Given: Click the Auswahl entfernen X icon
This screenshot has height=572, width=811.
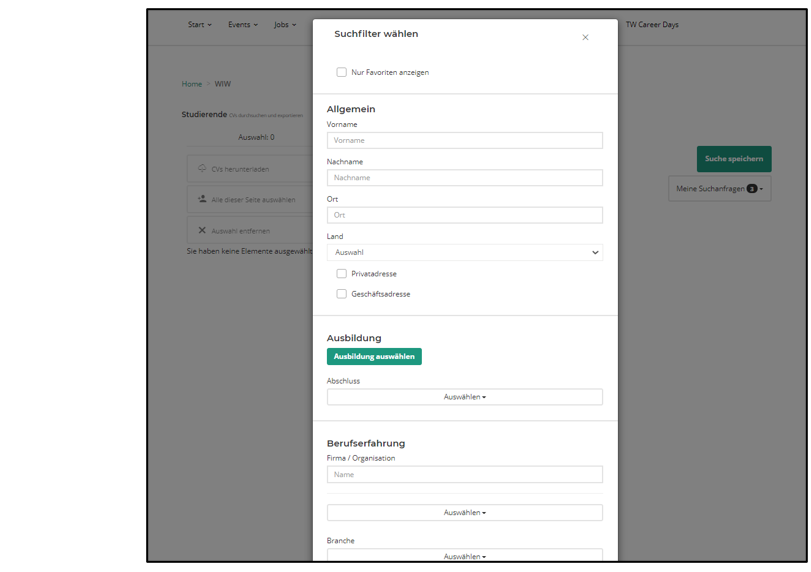Looking at the screenshot, I should (202, 230).
